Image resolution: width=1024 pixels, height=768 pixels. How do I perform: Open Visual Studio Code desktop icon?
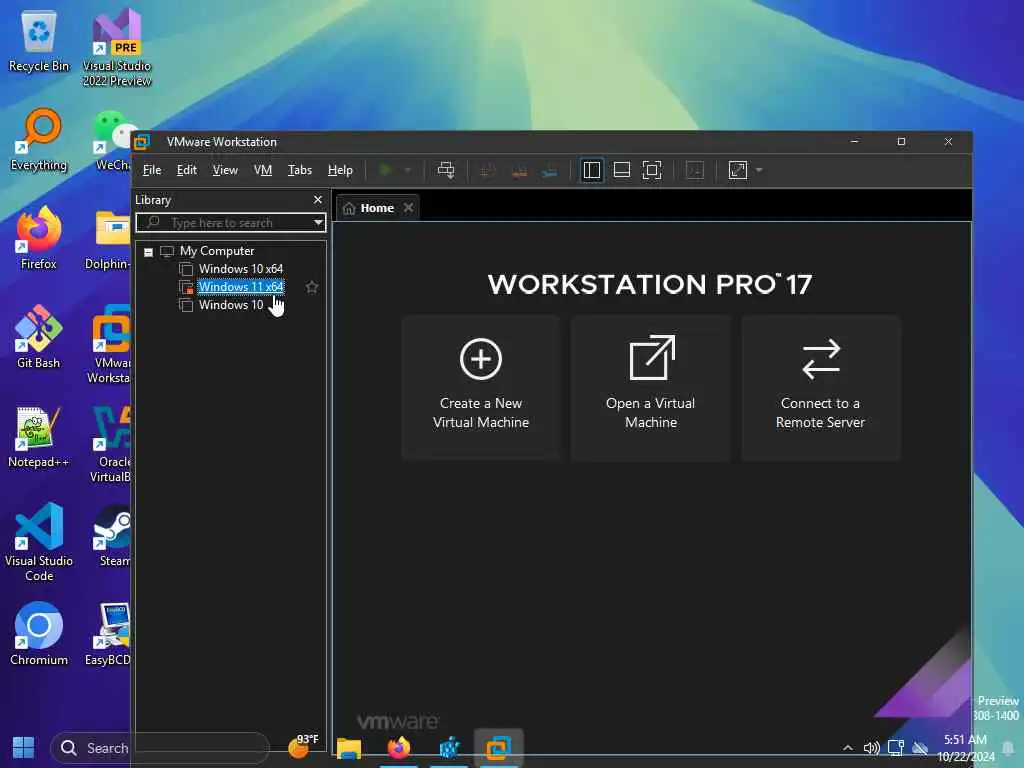[x=39, y=542]
